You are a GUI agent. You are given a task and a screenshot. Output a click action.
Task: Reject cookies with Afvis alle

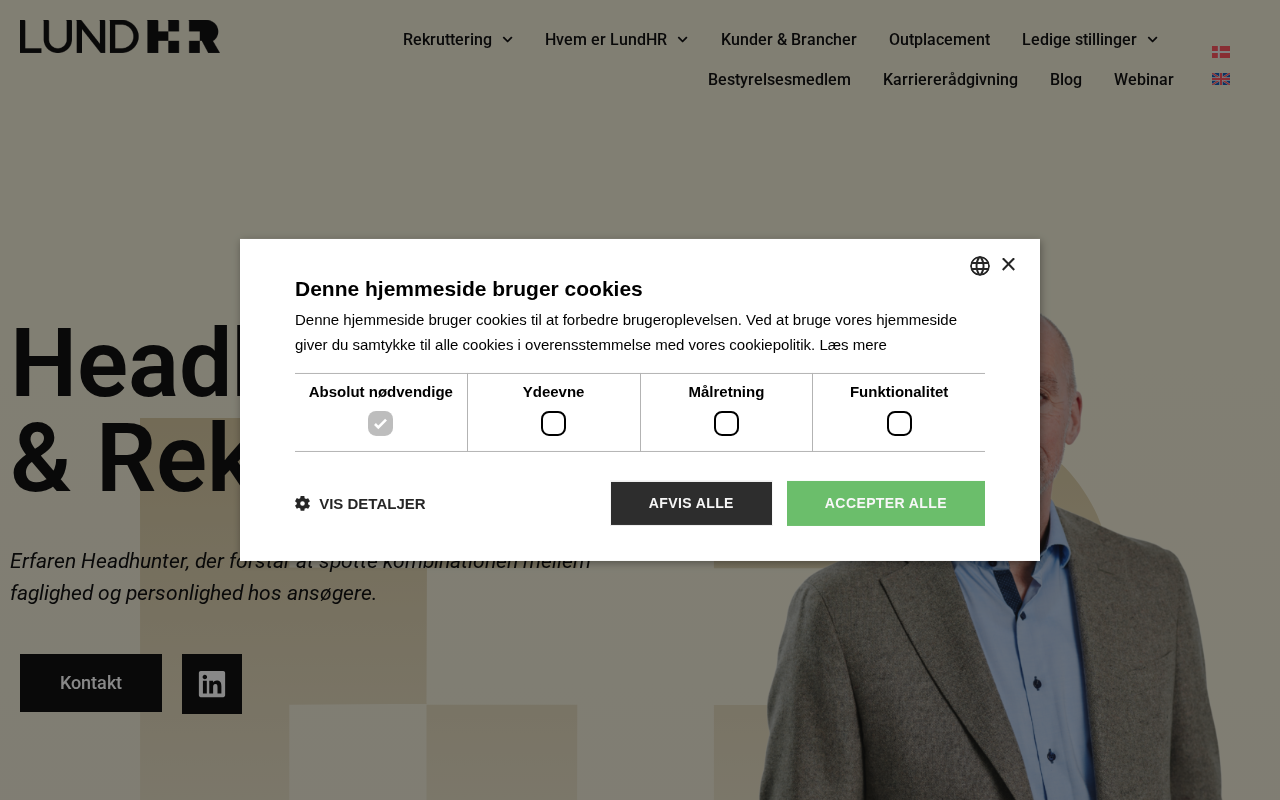coord(691,503)
